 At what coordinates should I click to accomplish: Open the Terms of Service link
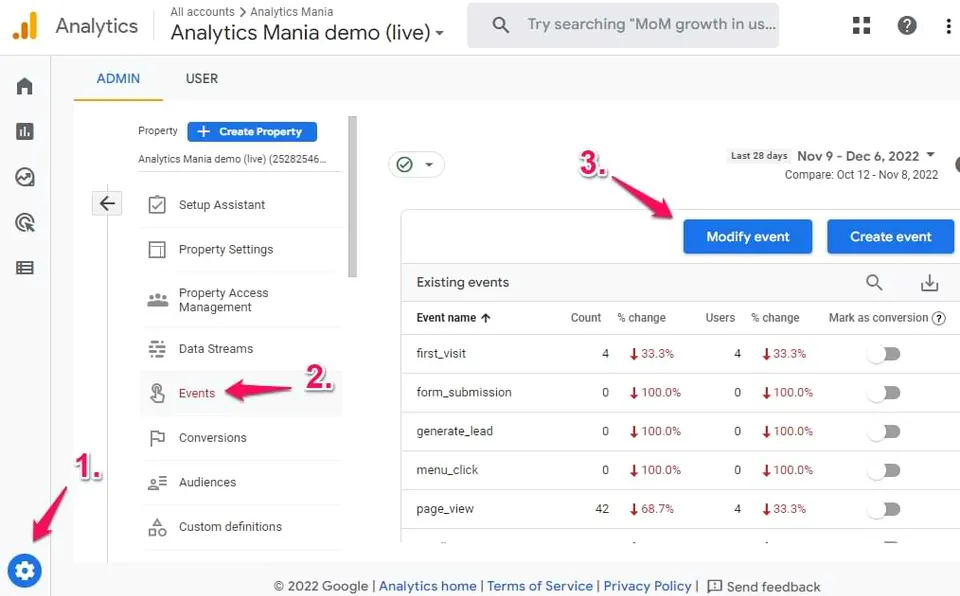tap(540, 586)
